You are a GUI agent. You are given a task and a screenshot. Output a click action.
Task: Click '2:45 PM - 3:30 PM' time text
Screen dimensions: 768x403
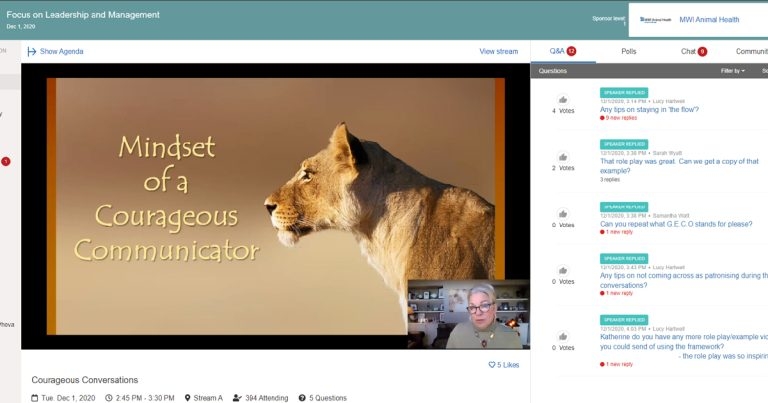coord(145,398)
